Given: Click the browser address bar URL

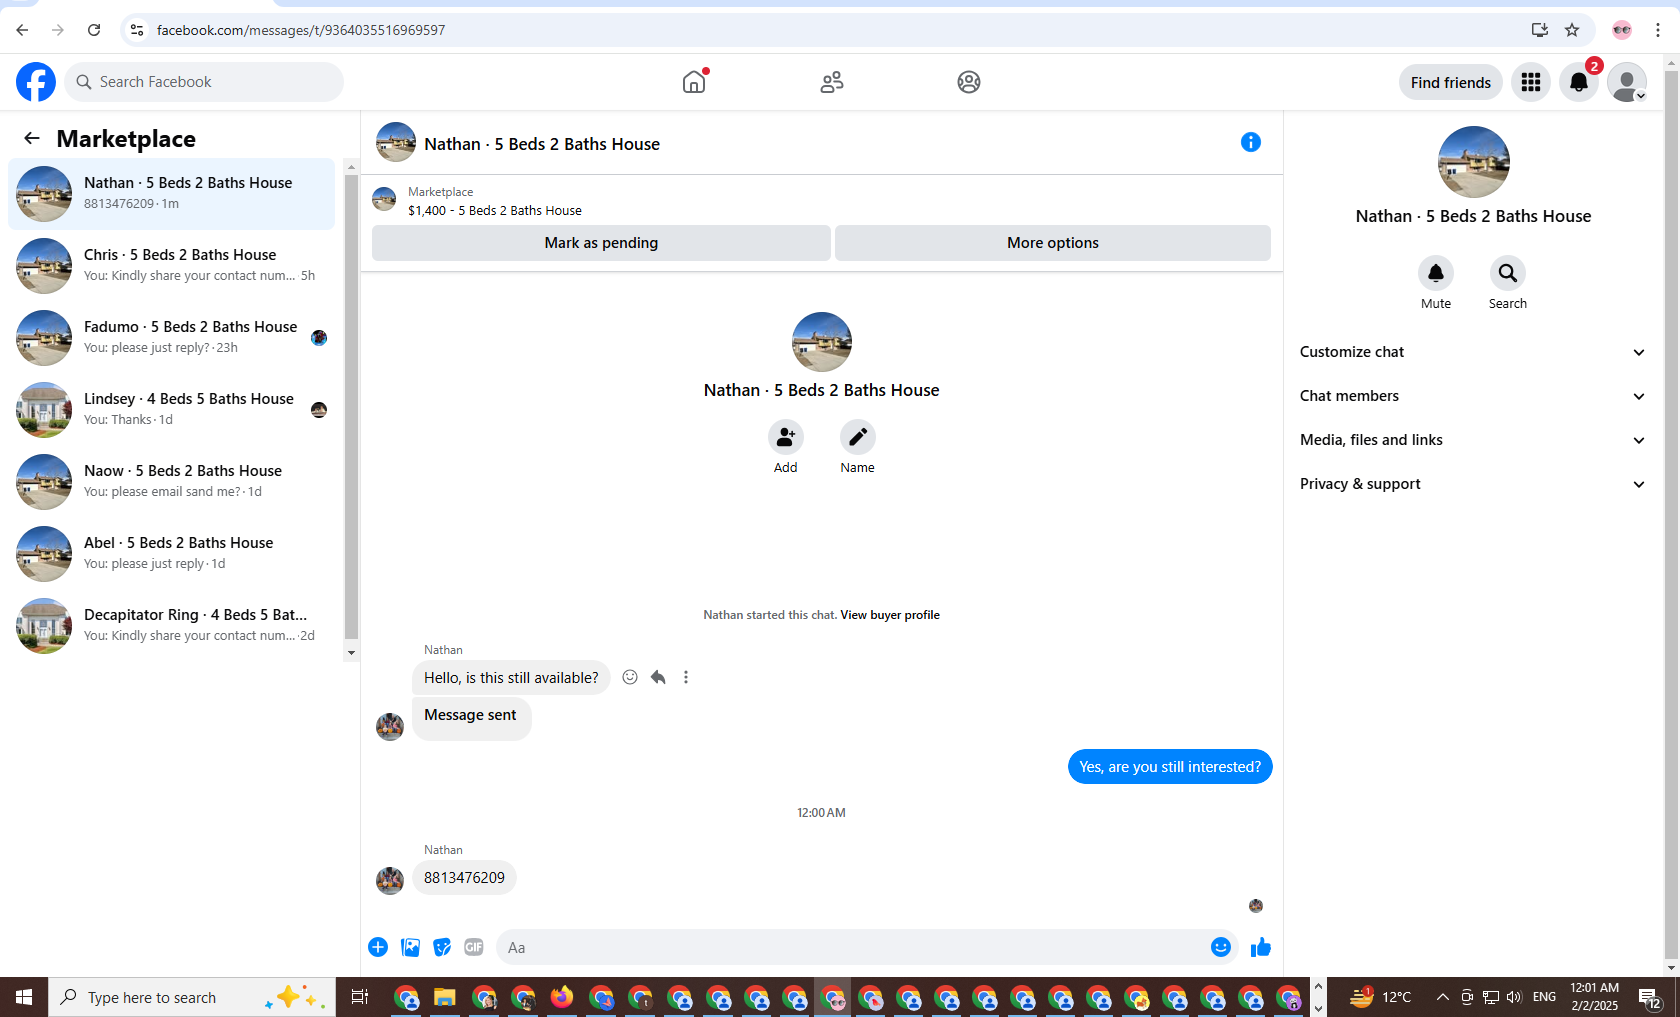Looking at the screenshot, I should 301,30.
